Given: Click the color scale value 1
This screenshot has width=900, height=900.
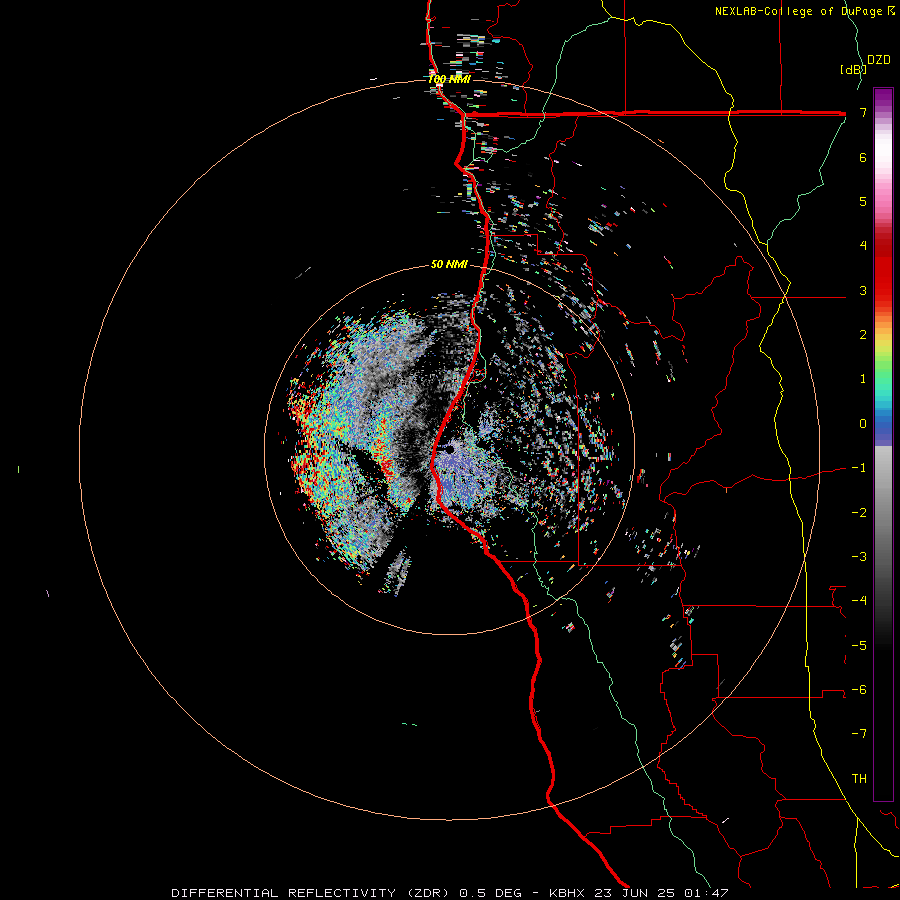Looking at the screenshot, I should pos(863,379).
